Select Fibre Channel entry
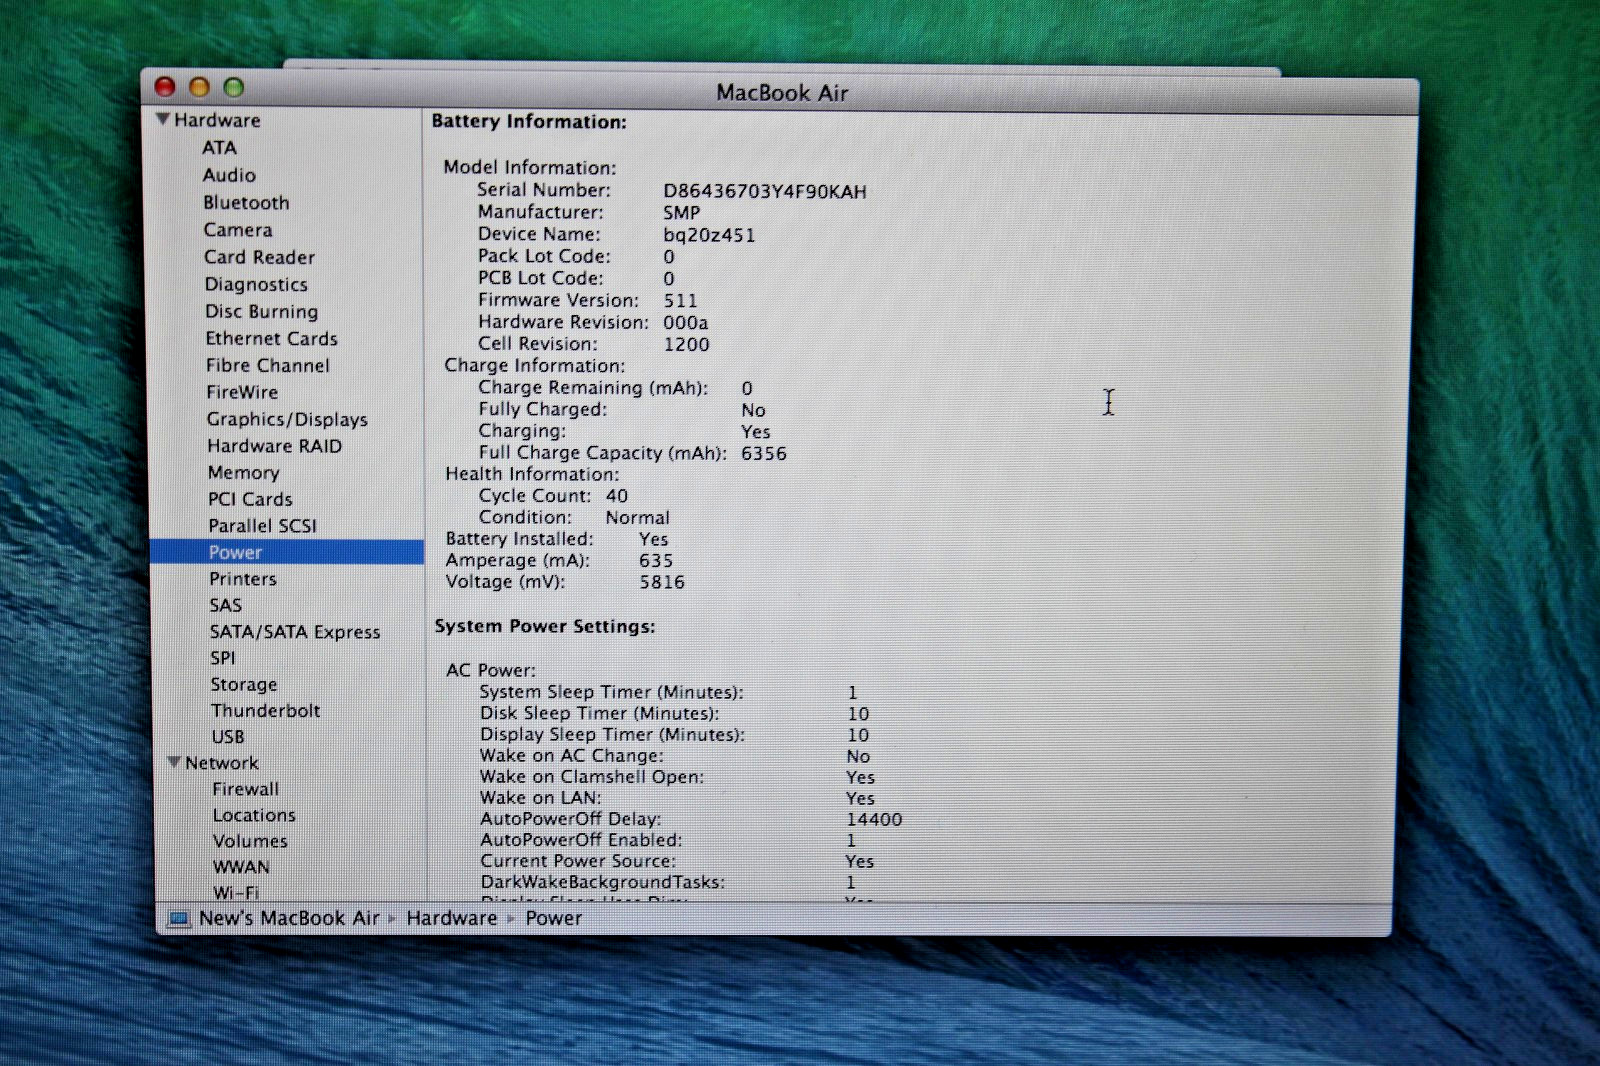The height and width of the screenshot is (1066, 1600). (x=268, y=365)
